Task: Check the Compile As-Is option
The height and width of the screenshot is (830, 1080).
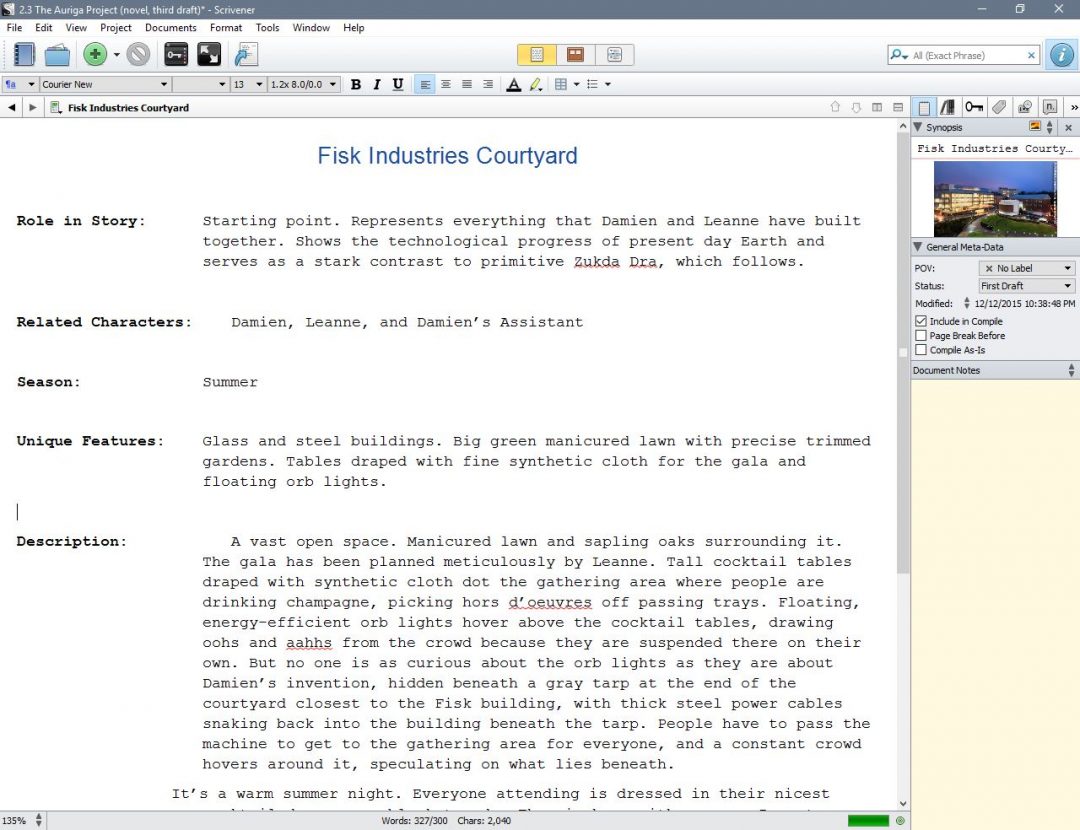Action: (x=921, y=350)
